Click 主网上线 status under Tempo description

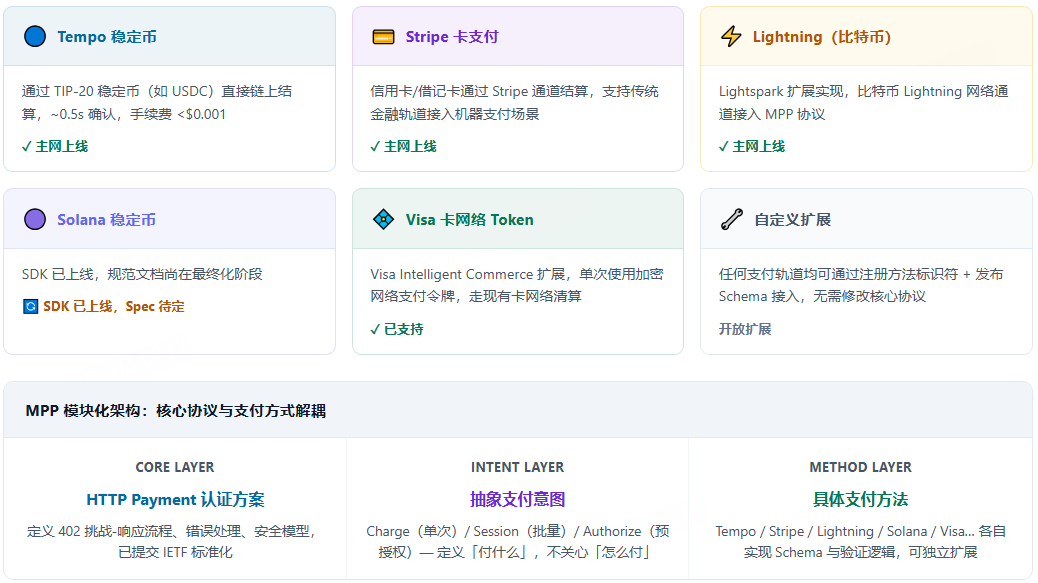point(55,146)
